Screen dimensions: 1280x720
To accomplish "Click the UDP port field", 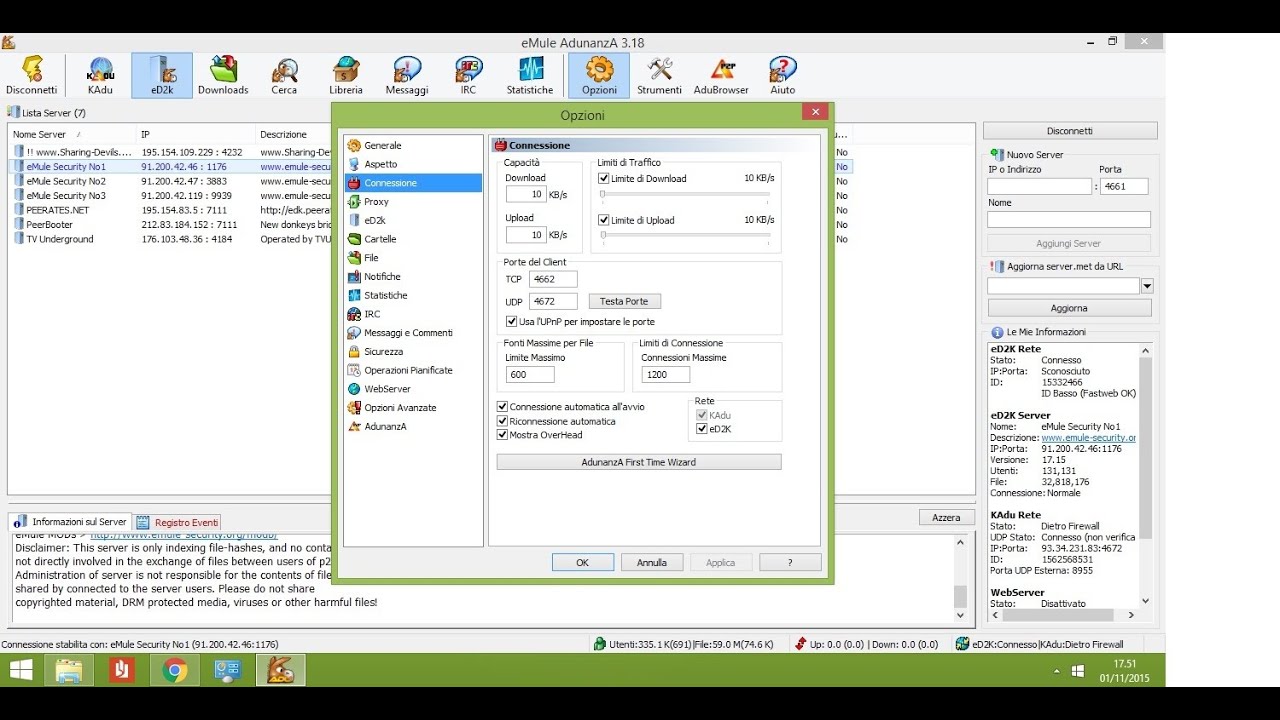I will (x=553, y=301).
